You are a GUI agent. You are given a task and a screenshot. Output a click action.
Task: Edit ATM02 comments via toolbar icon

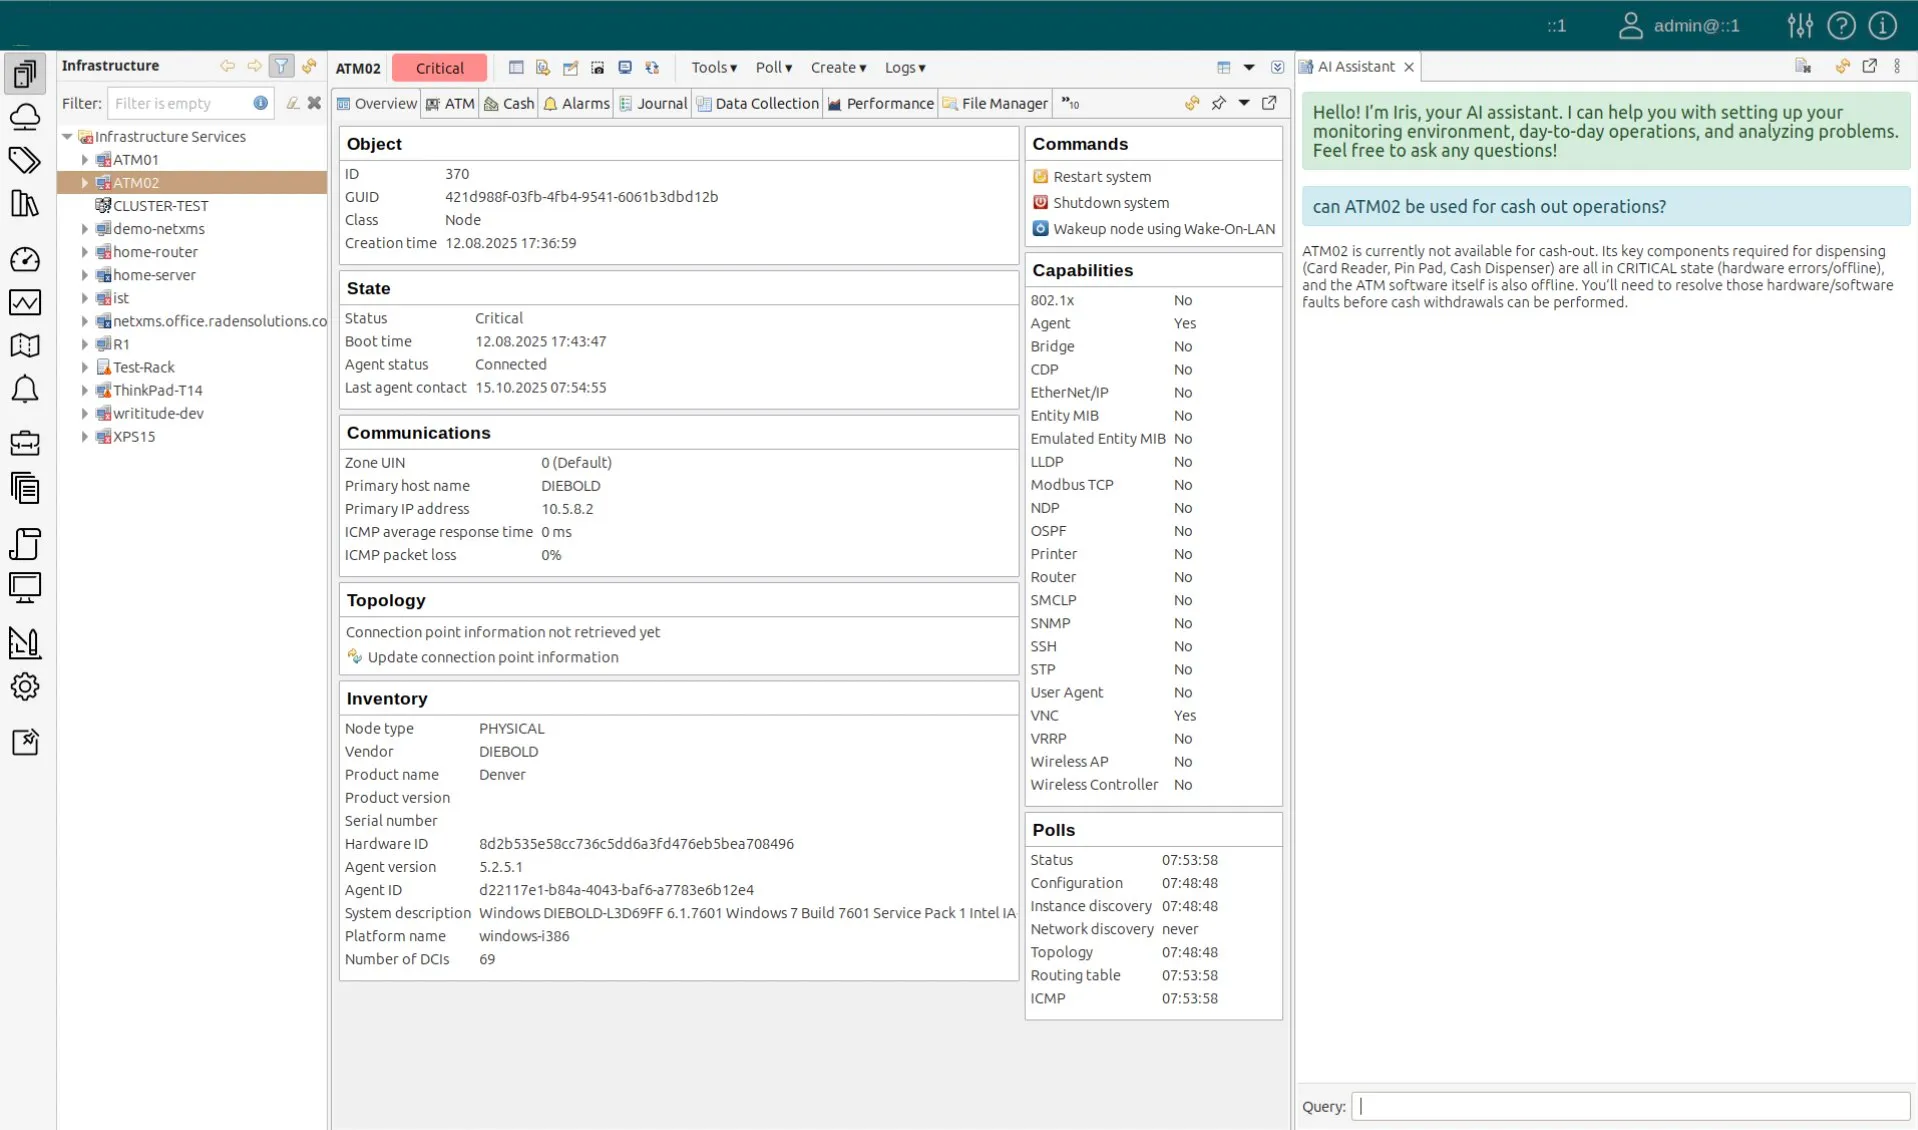[x=570, y=67]
